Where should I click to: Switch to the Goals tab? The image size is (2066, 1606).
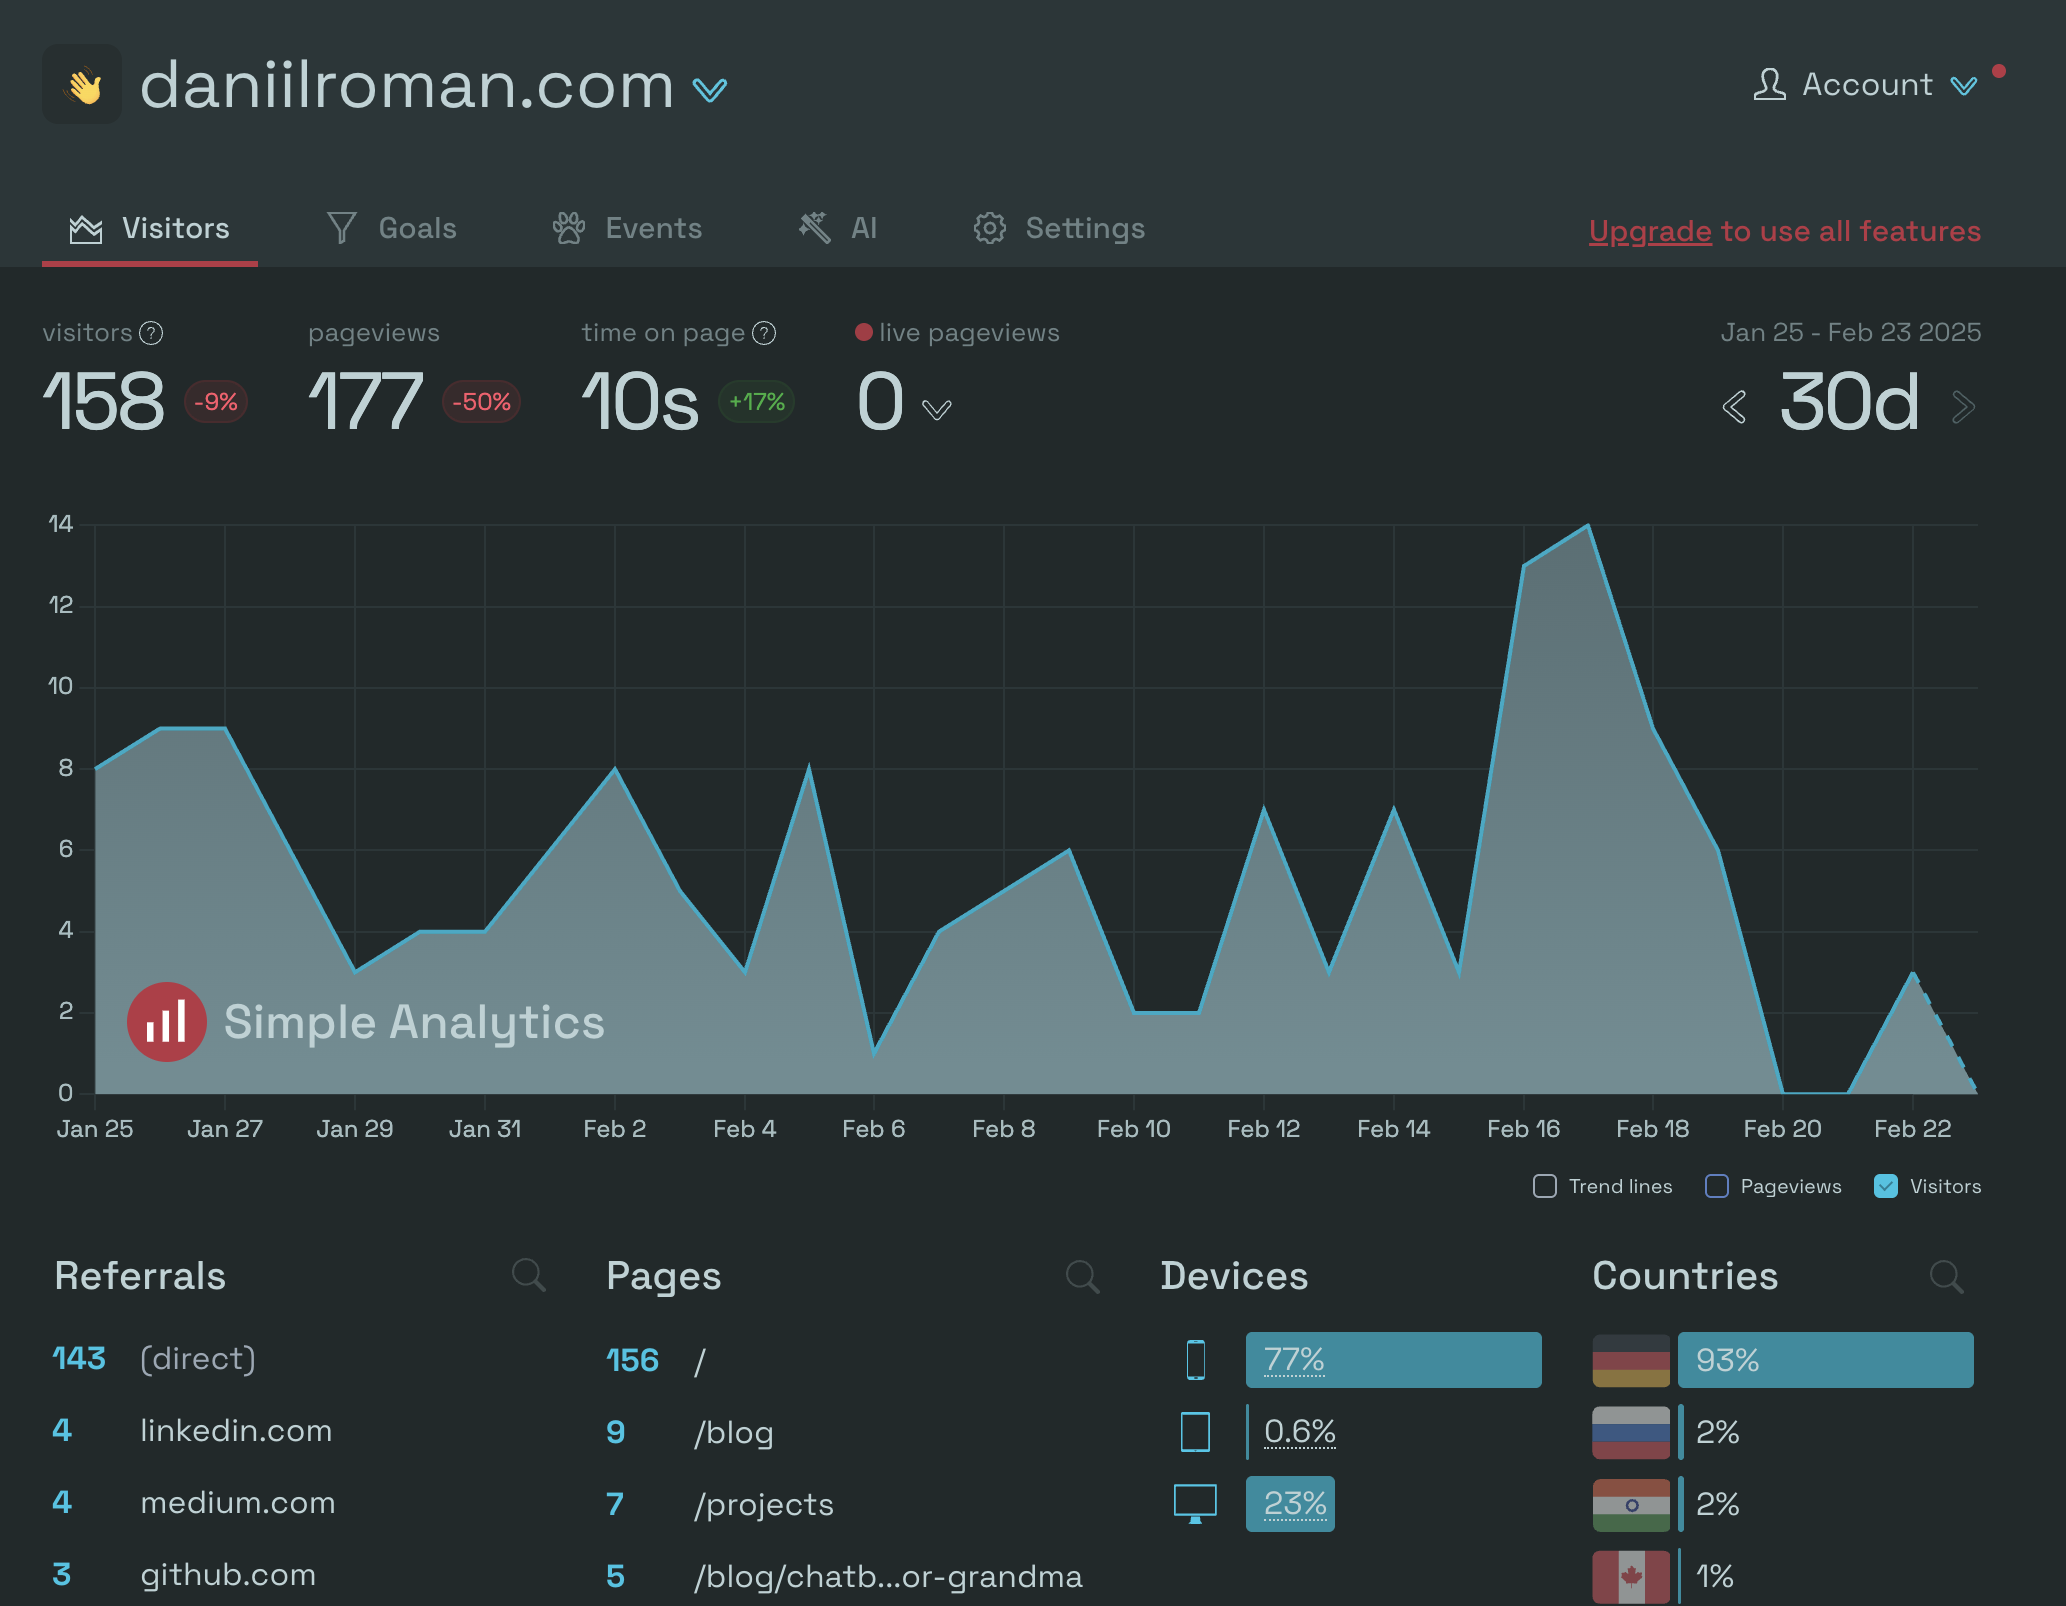point(391,228)
